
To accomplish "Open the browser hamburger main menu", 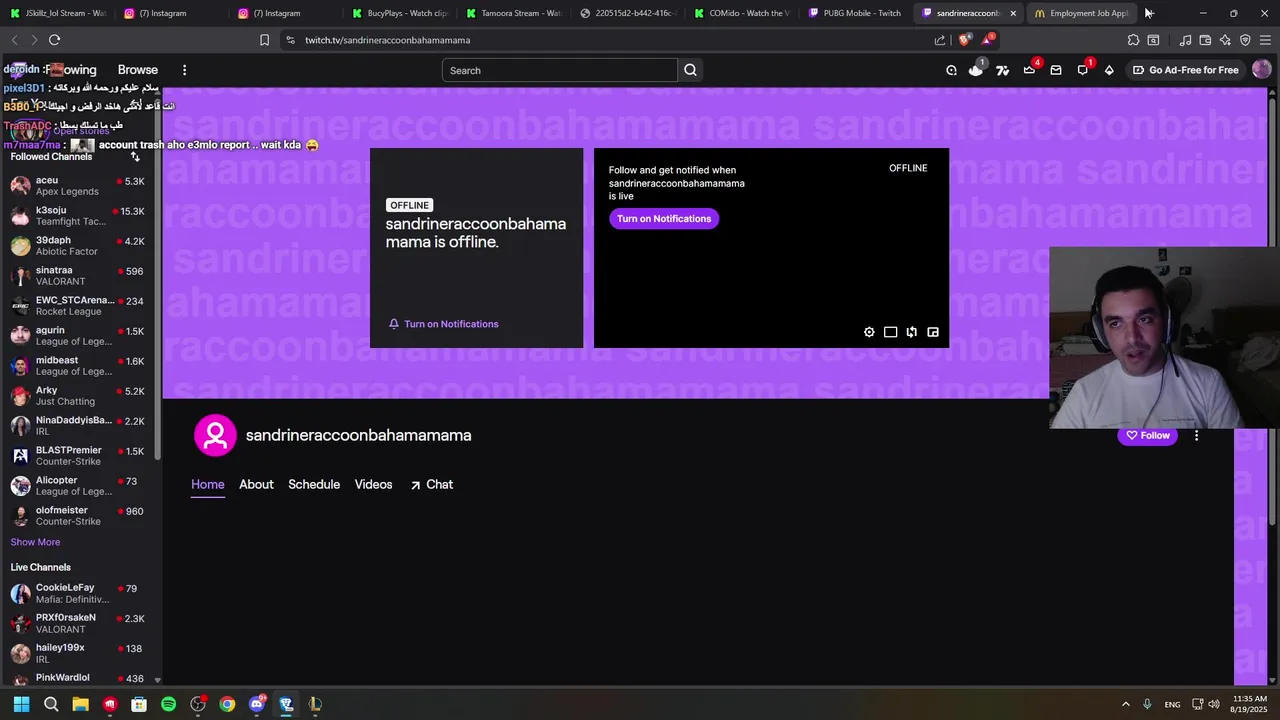I will (x=1266, y=40).
